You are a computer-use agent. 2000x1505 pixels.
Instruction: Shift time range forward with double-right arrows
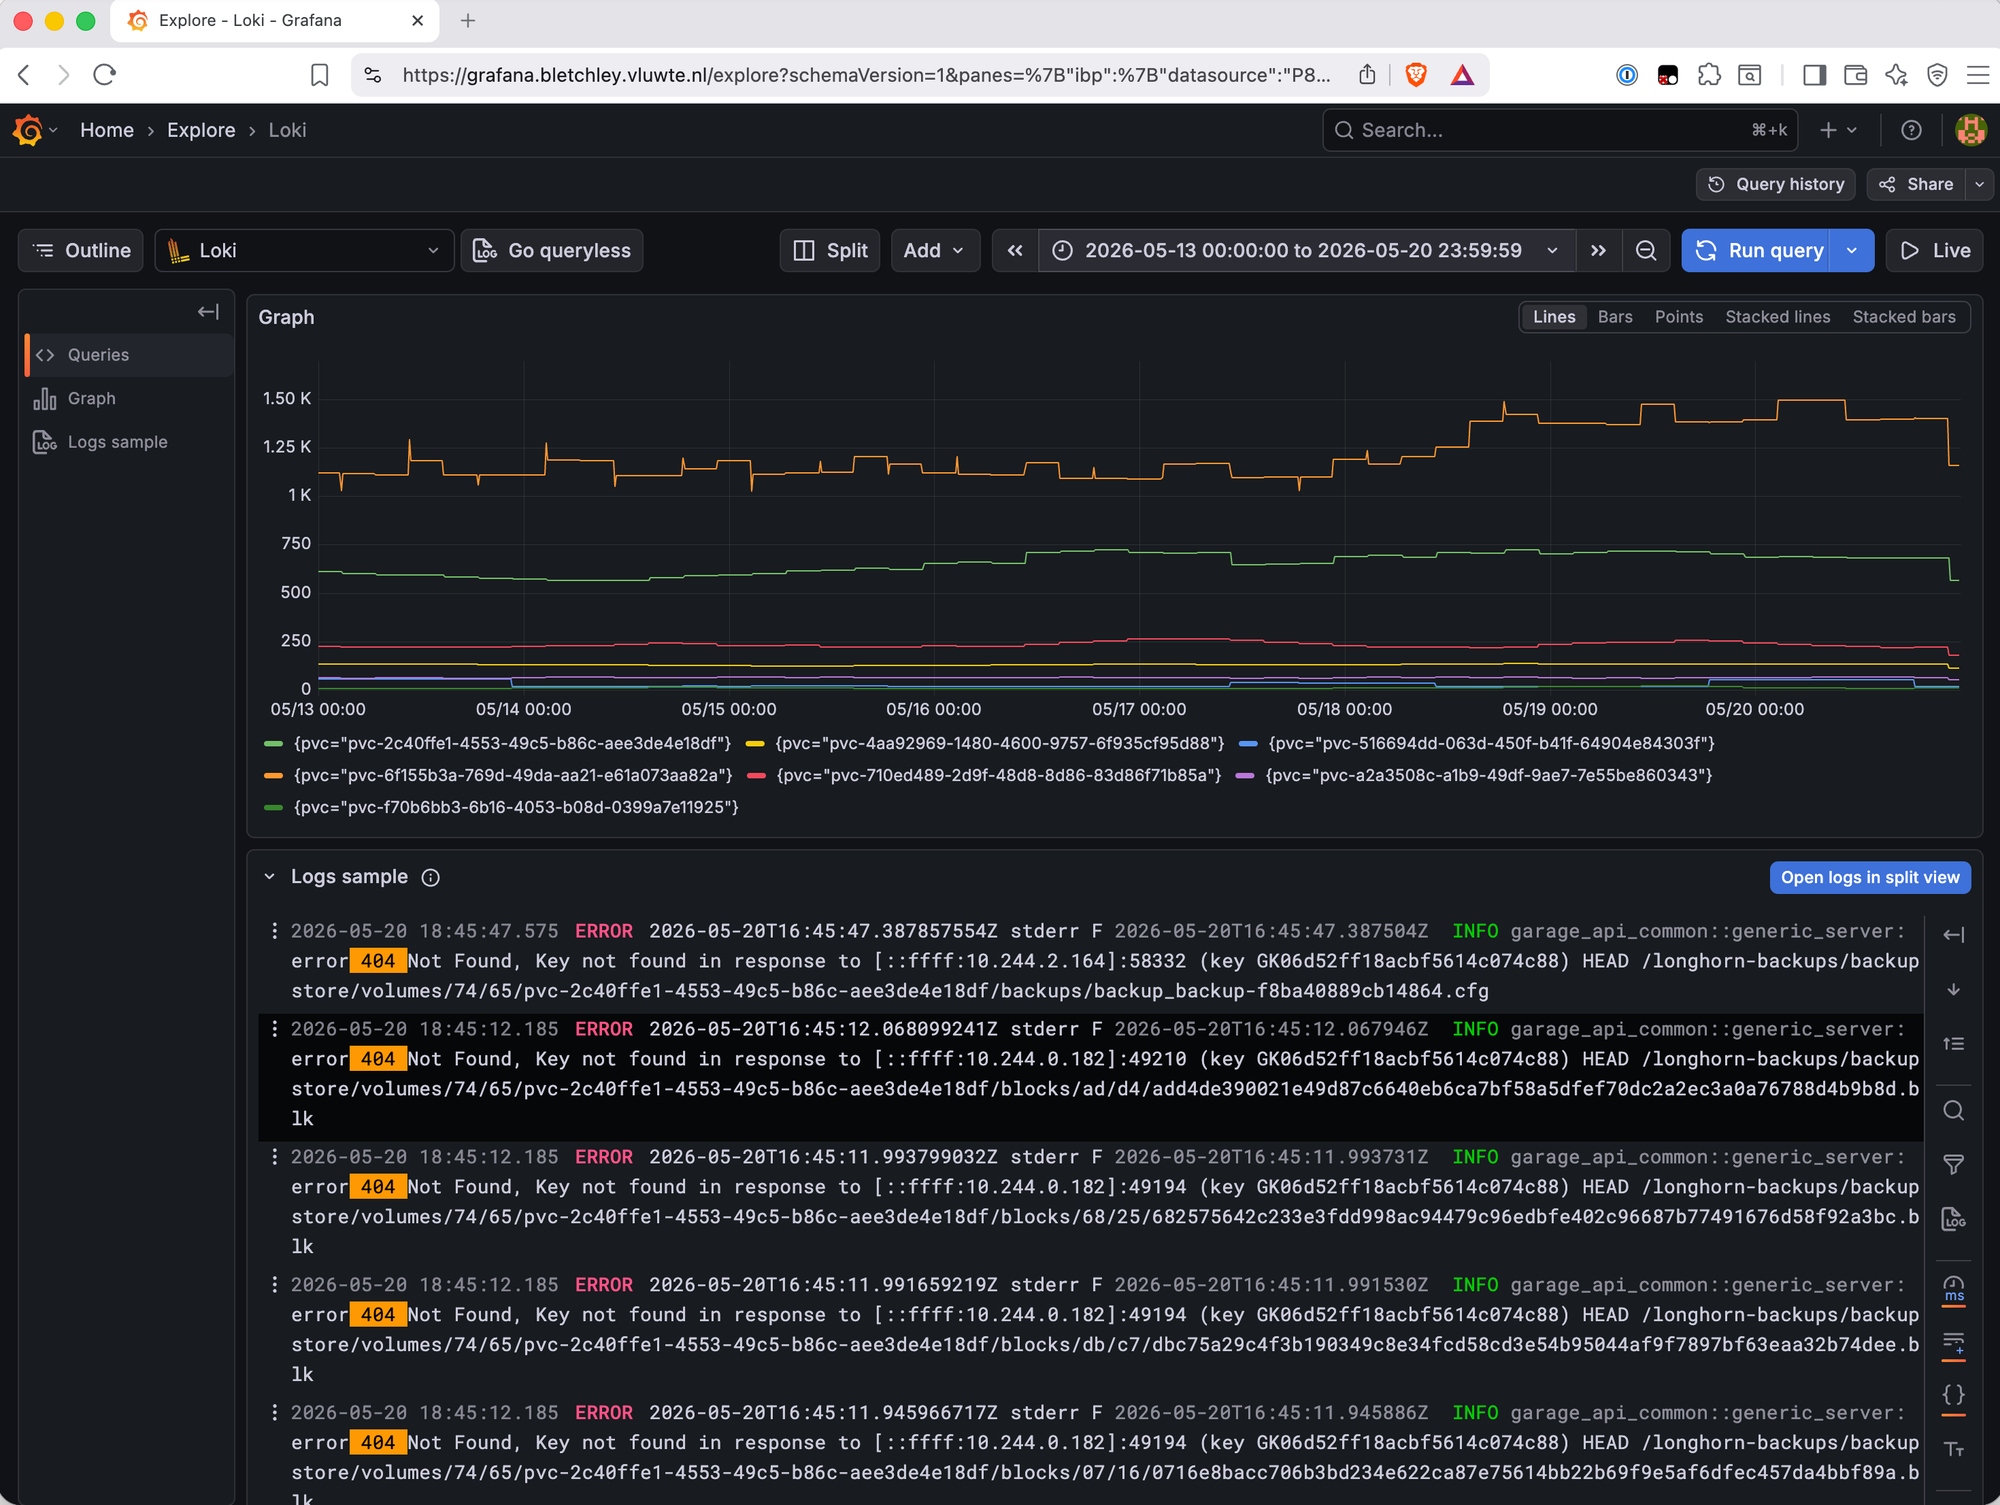[x=1598, y=250]
